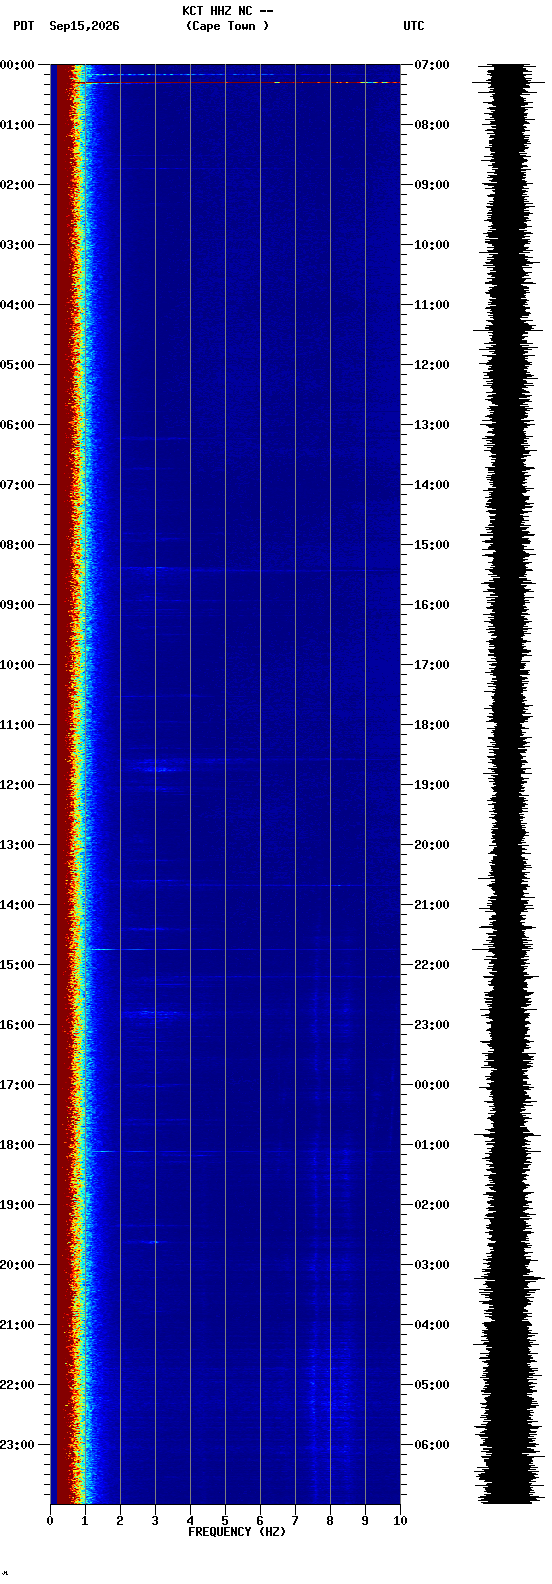The image size is (552, 1584).
Task: Click the UTC time label '07:00'
Action: pos(432,65)
